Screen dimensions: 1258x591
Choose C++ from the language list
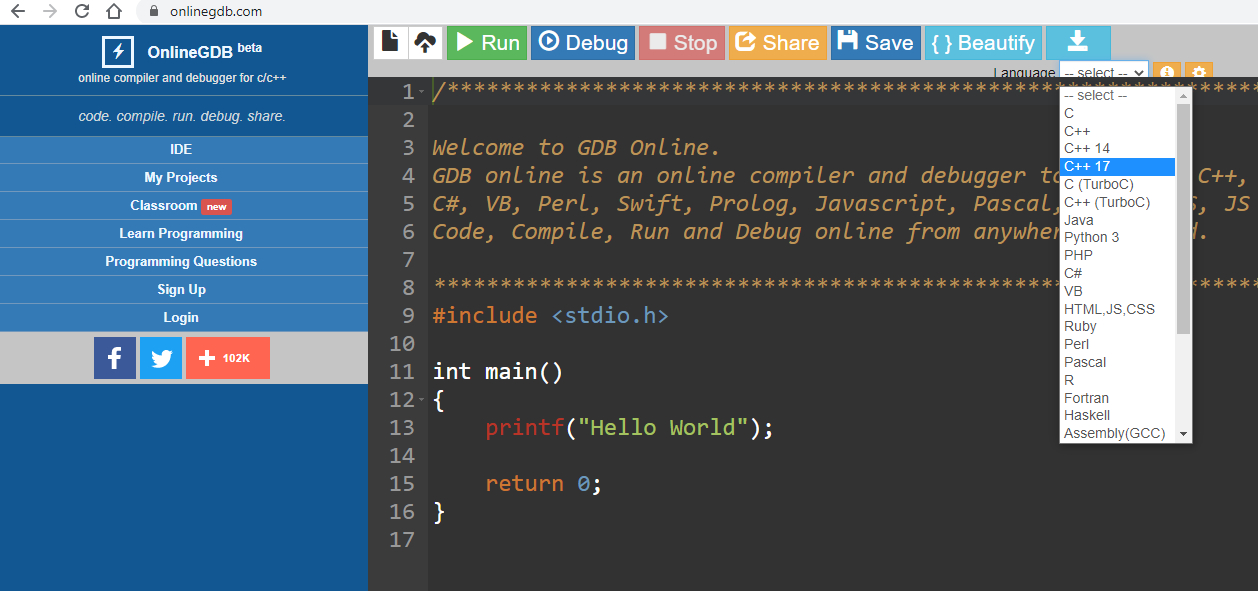(x=1118, y=131)
